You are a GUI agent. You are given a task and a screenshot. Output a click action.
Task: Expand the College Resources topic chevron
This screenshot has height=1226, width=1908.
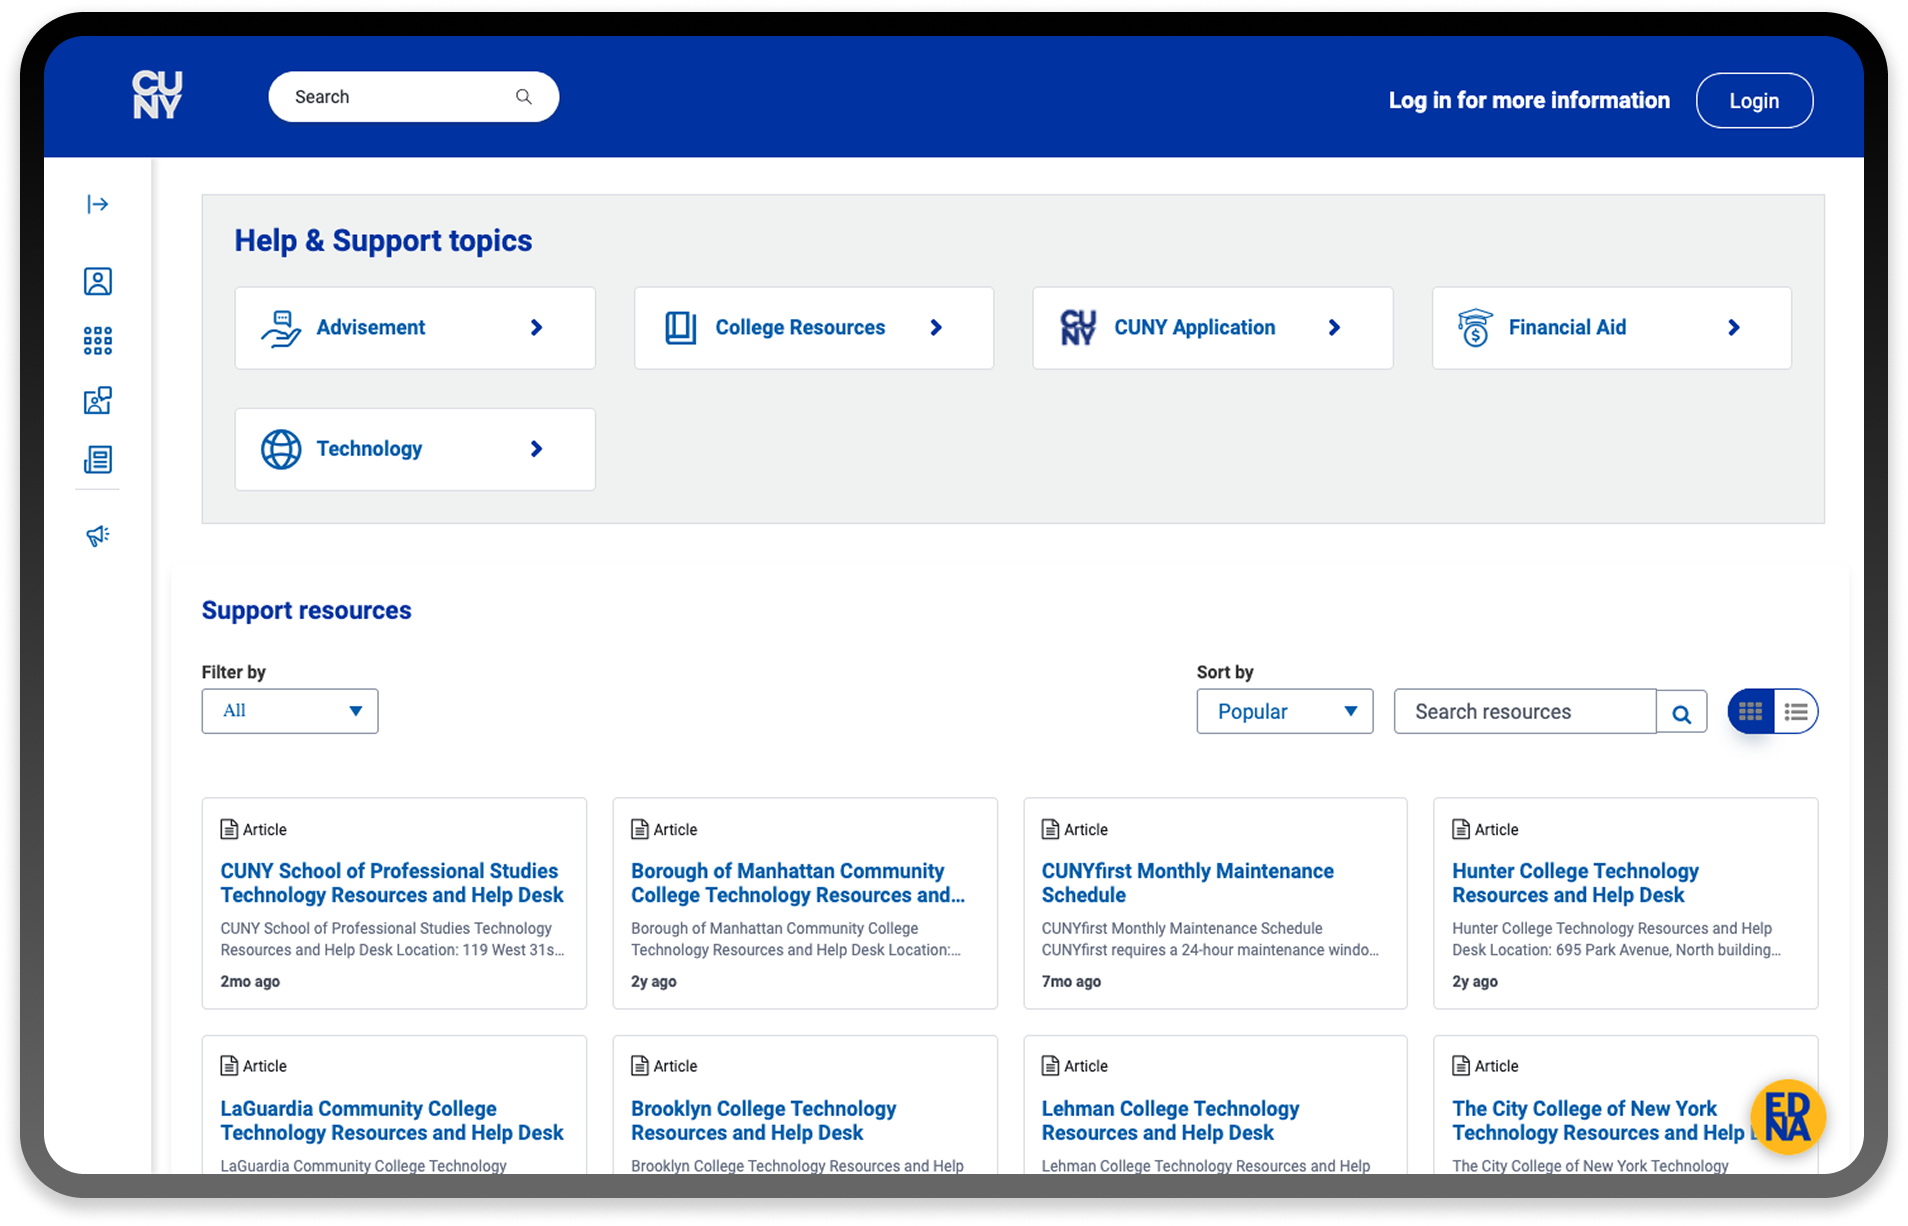click(x=936, y=328)
